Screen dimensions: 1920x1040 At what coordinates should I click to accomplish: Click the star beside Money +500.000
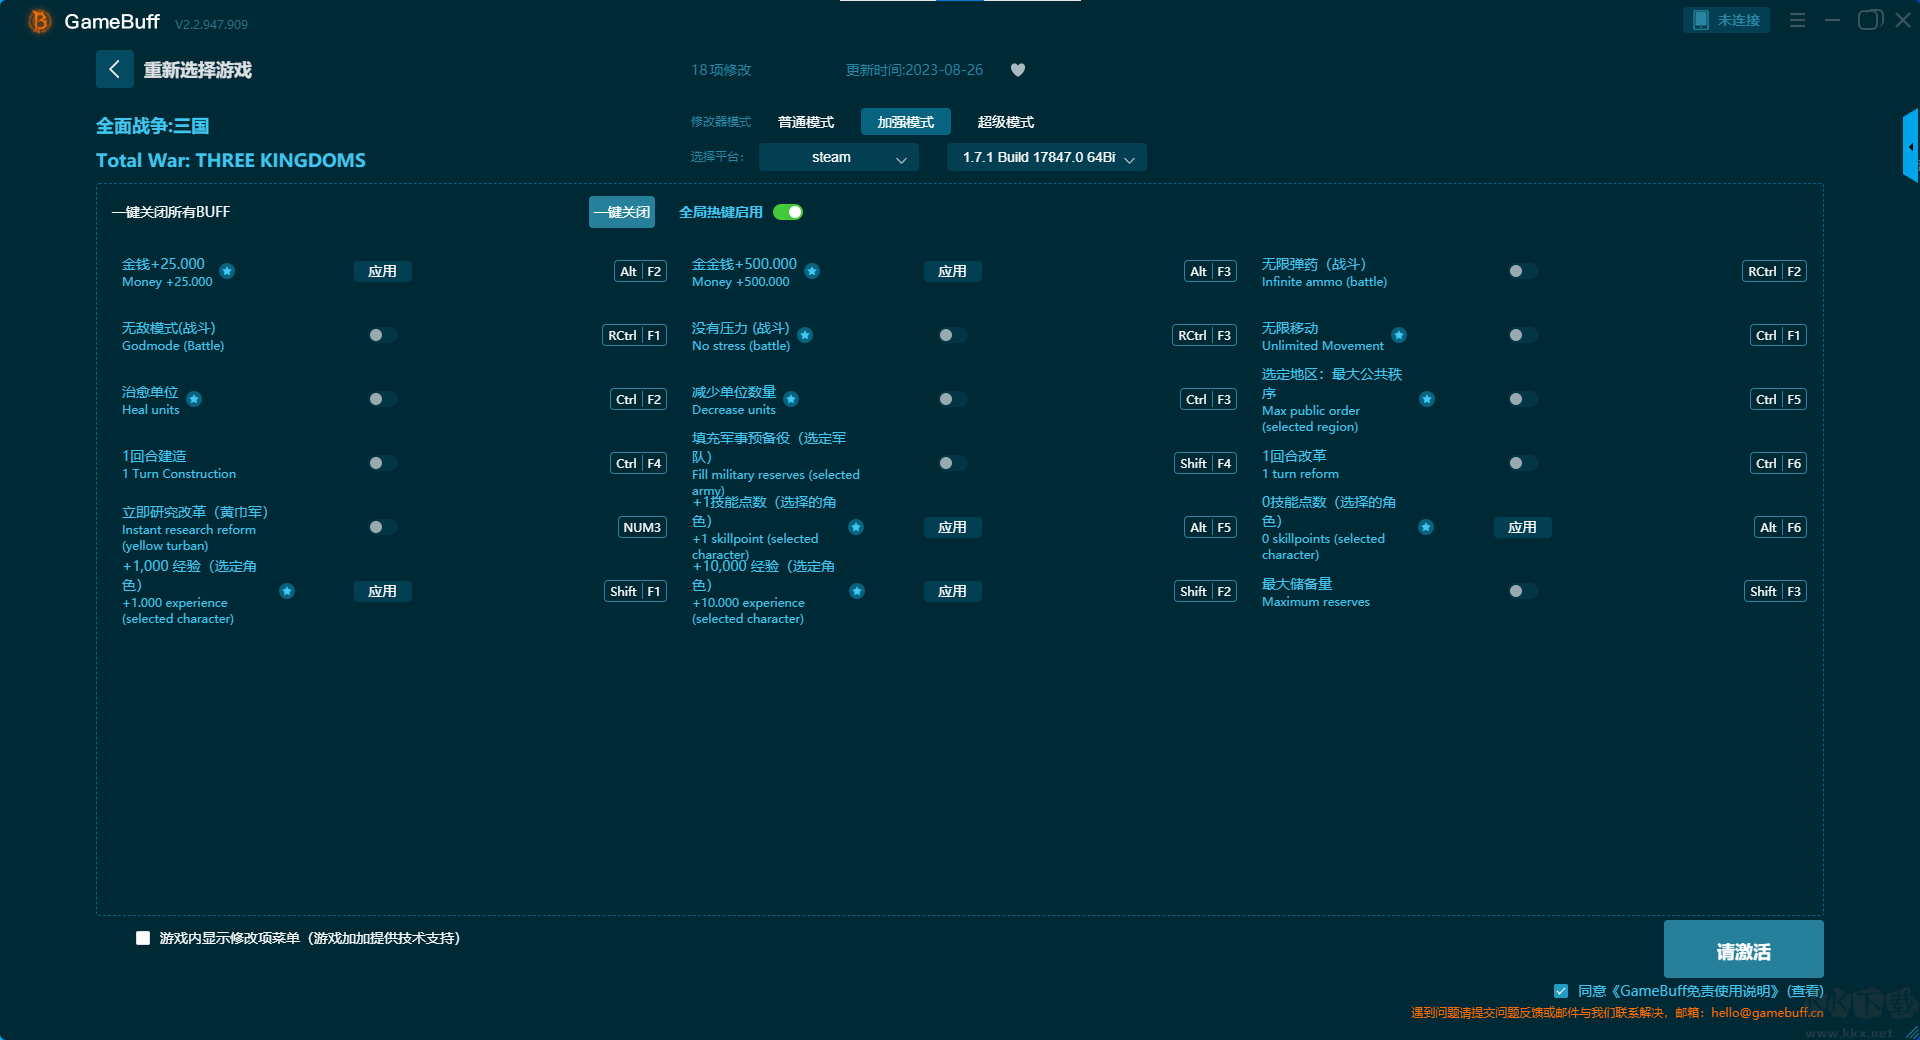tap(812, 271)
